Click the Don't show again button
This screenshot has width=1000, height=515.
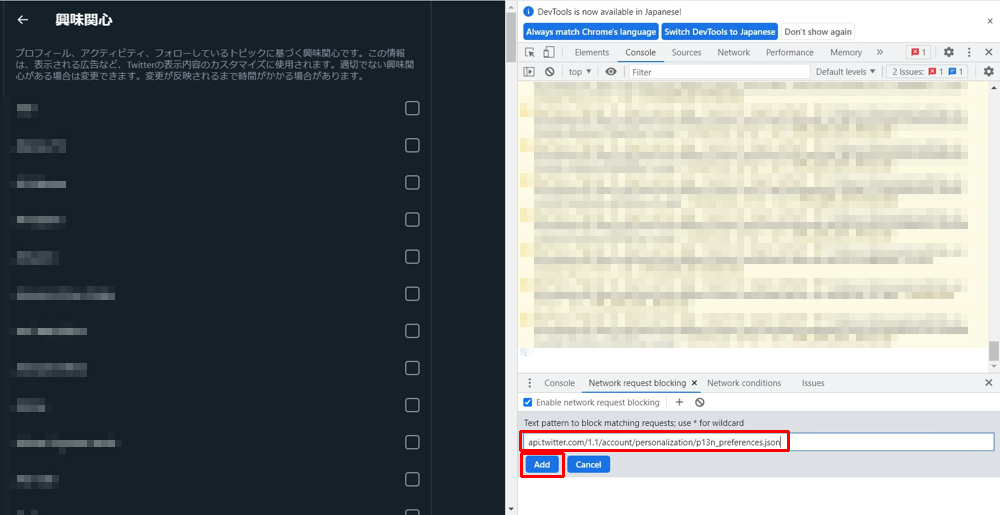point(817,32)
